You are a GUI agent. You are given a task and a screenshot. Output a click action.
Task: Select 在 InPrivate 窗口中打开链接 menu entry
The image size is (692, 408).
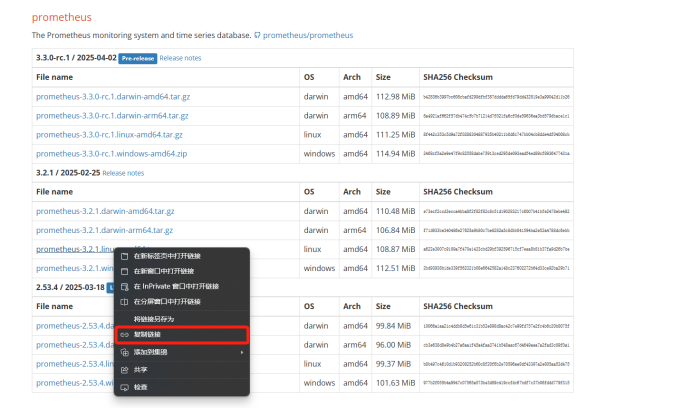point(182,286)
